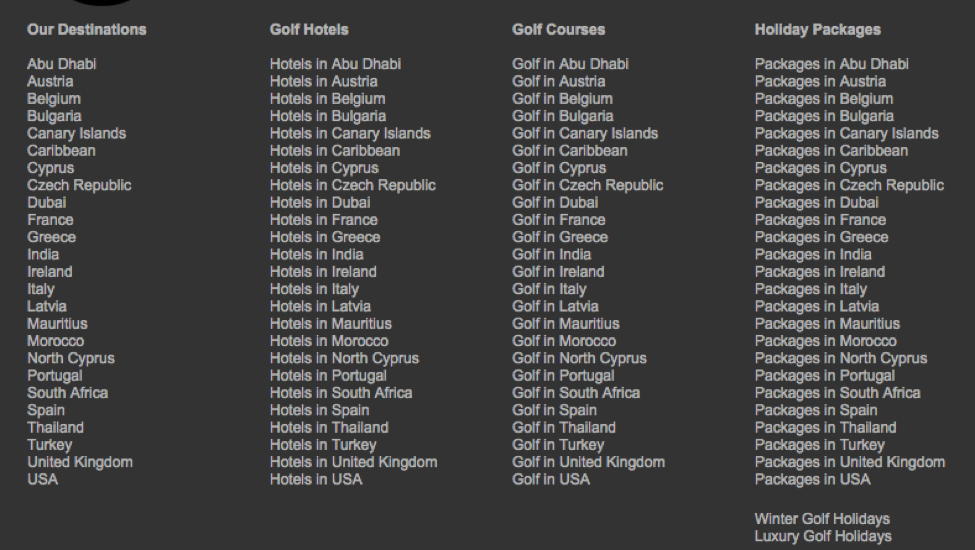Open the Abu Dhabi destination link
The image size is (975, 550).
tap(62, 64)
